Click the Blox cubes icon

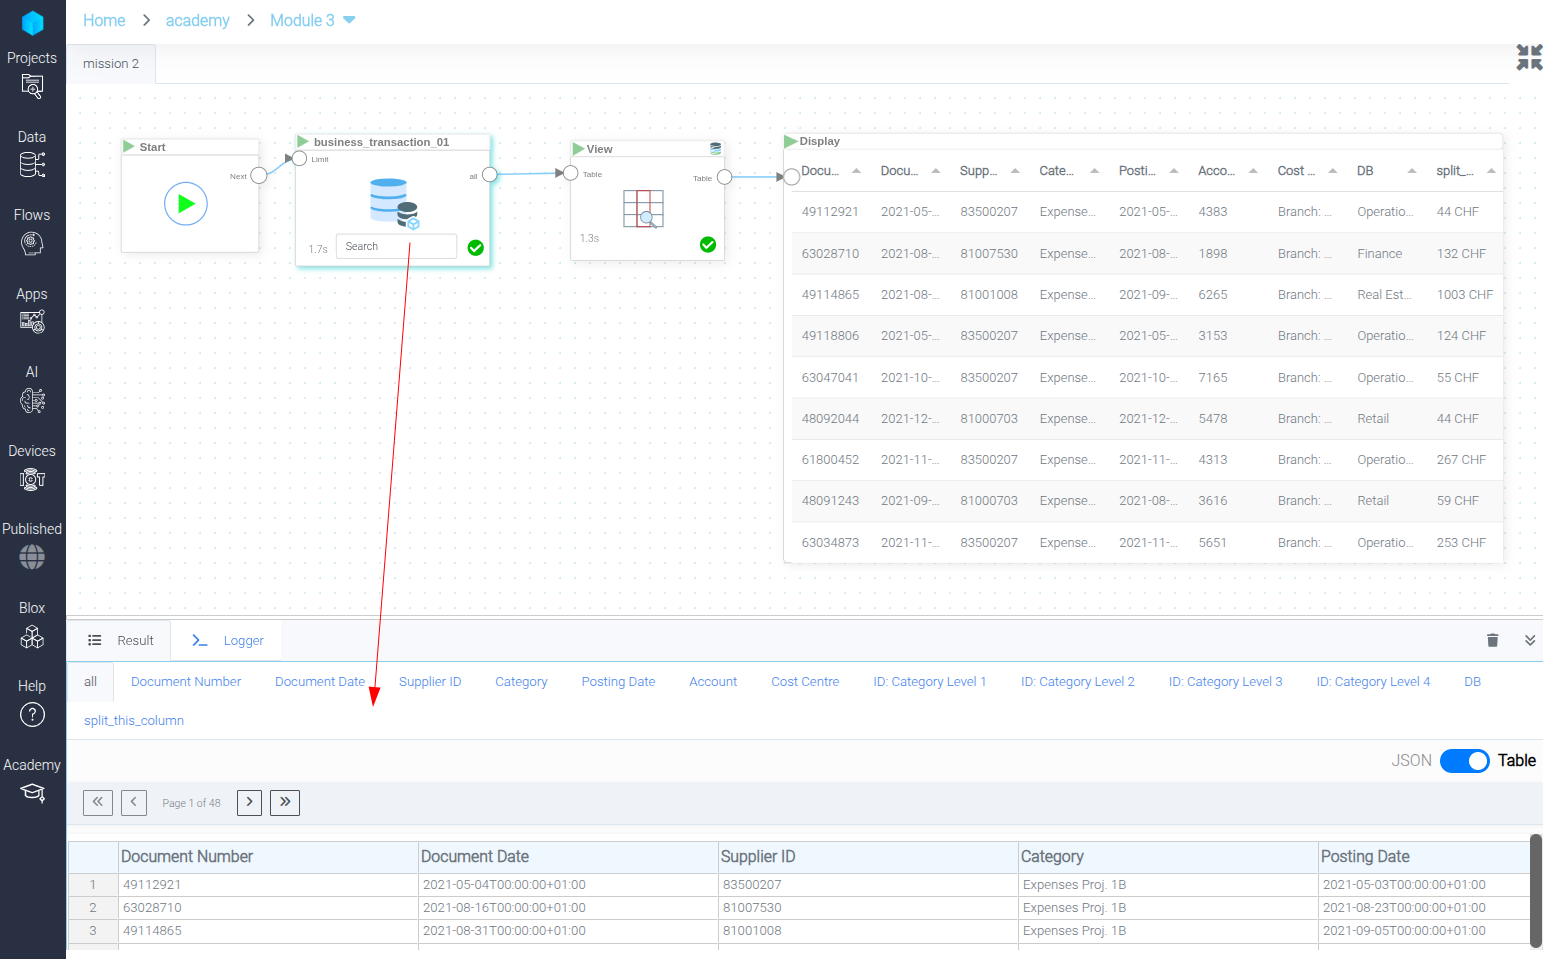click(32, 636)
